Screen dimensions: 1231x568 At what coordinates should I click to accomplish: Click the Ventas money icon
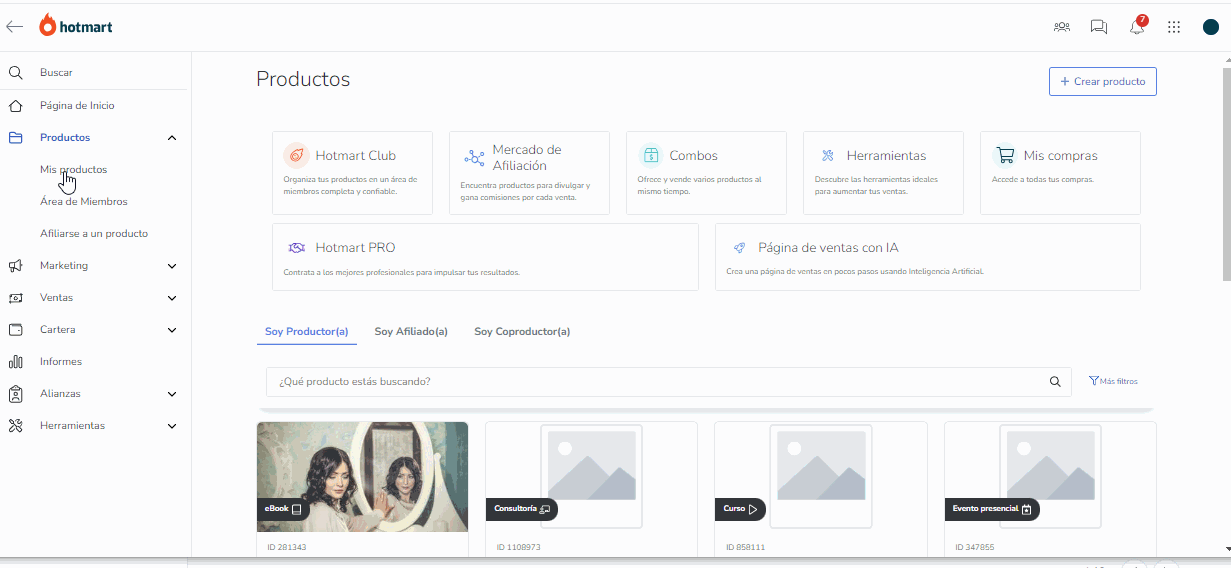[x=15, y=298]
